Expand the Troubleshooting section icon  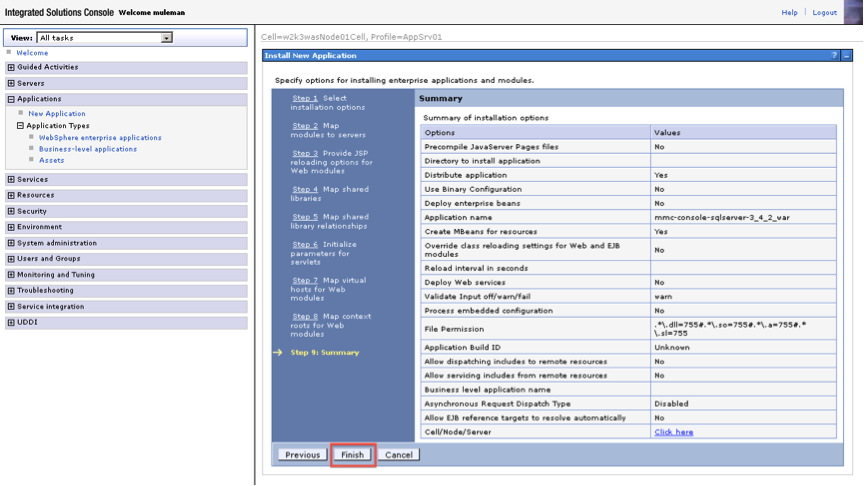point(11,291)
